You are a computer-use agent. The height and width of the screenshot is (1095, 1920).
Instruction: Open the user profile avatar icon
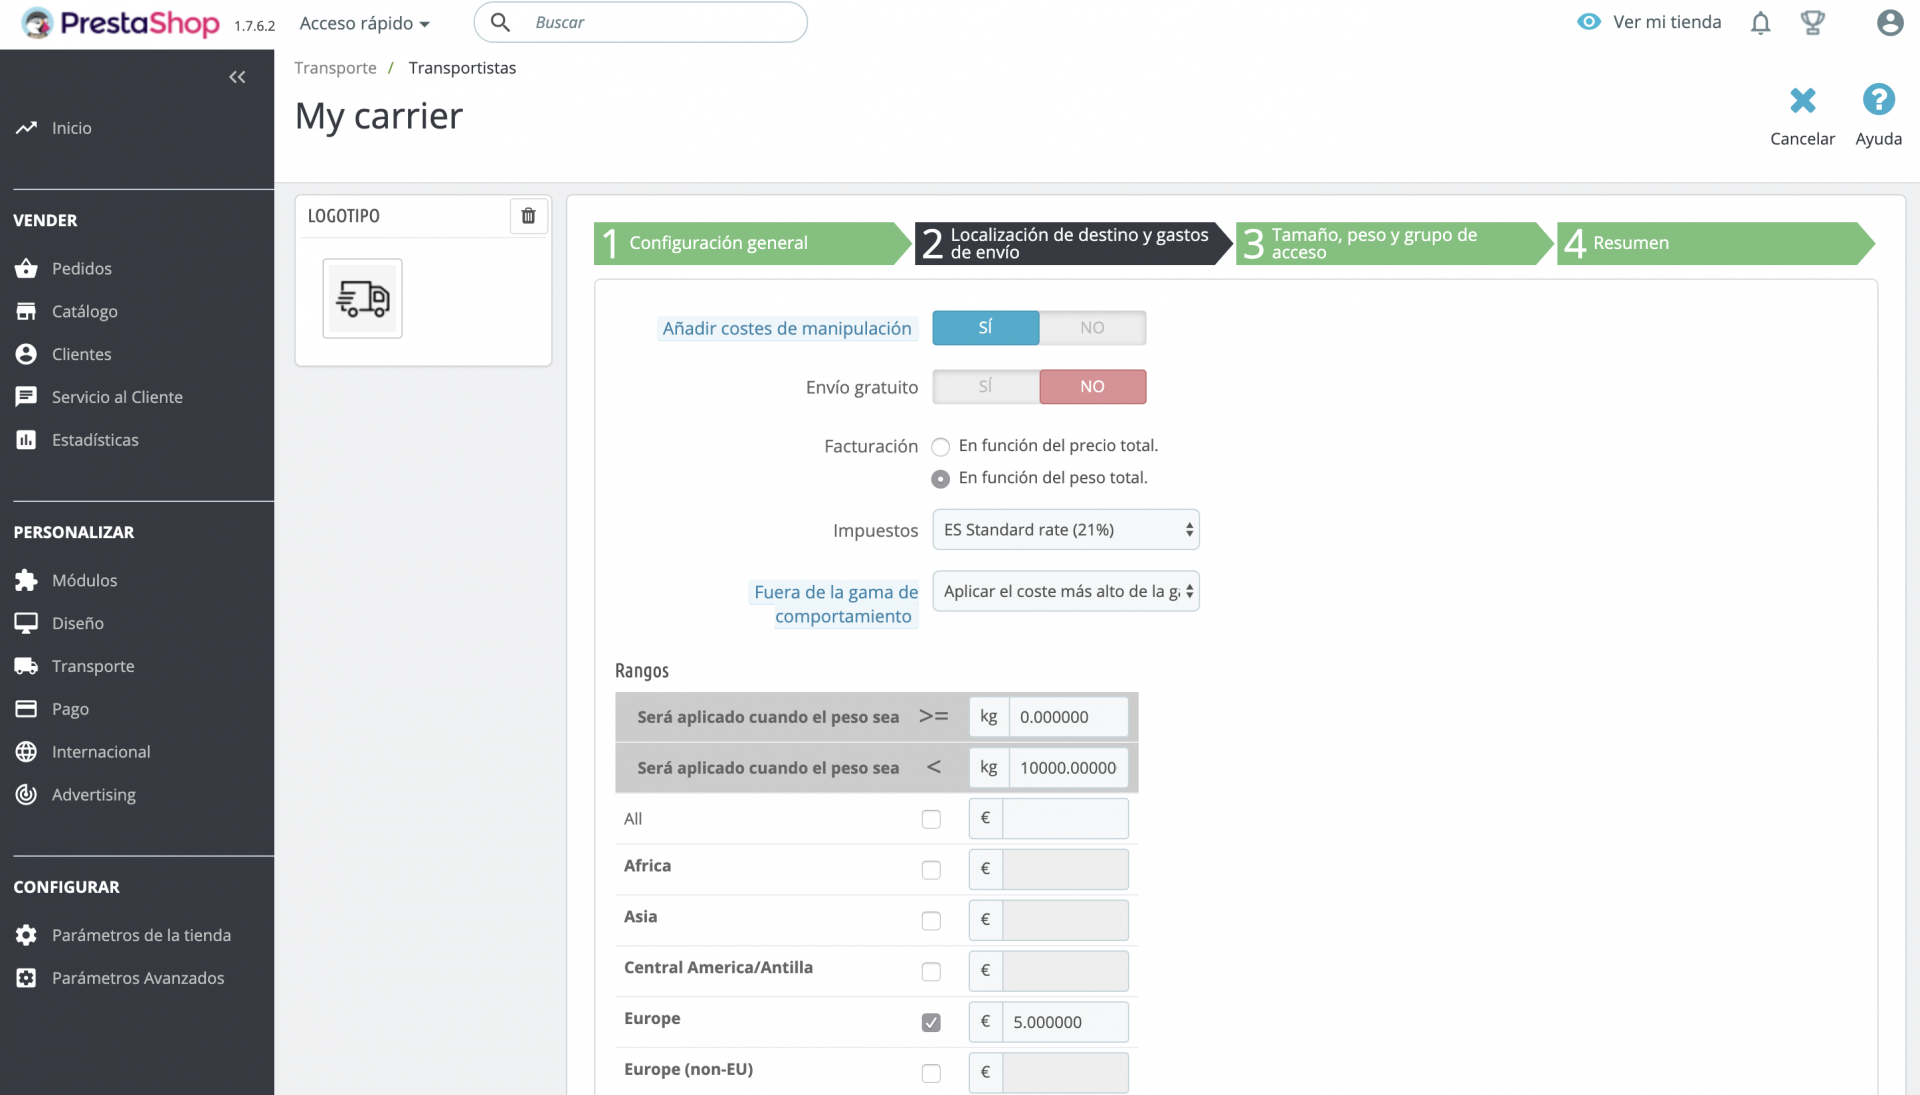1889,23
